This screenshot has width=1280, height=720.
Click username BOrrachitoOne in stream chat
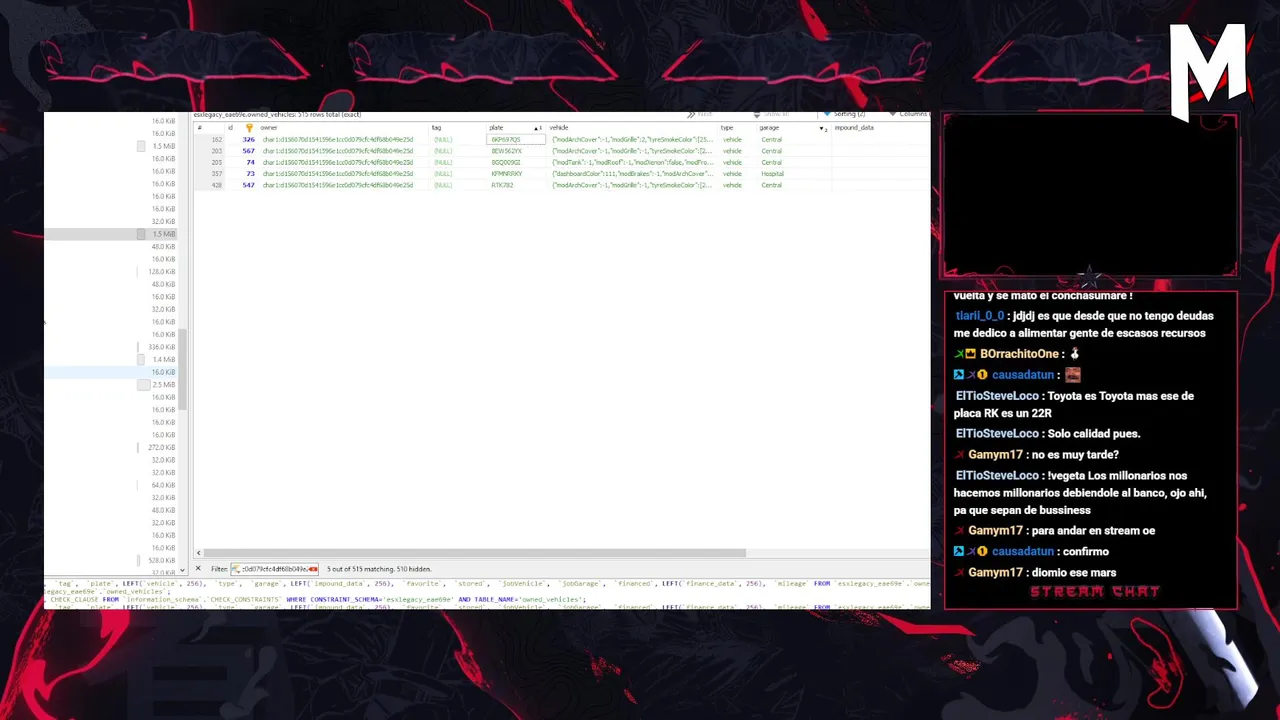tap(1019, 354)
